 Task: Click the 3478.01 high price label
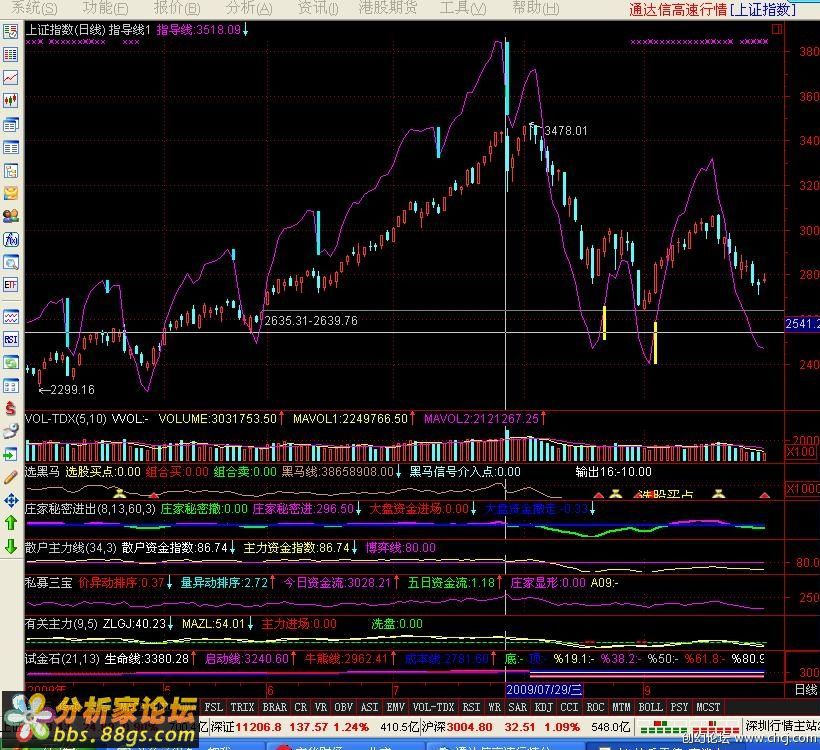tap(565, 130)
